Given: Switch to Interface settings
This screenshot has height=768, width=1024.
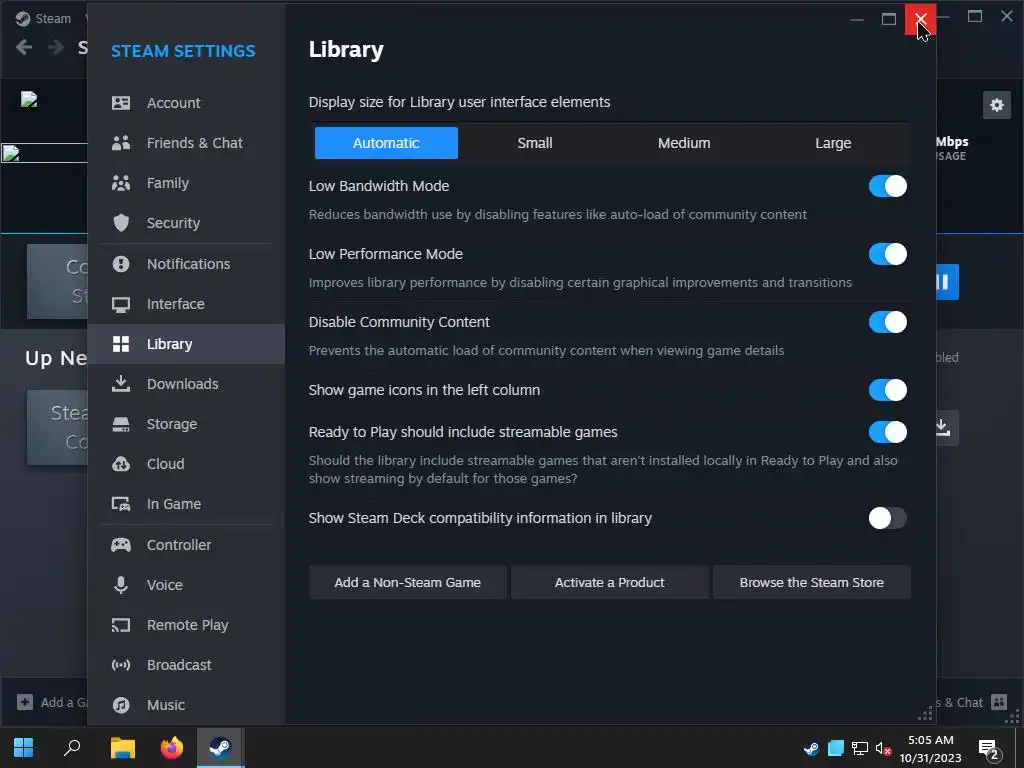Looking at the screenshot, I should click(186, 304).
